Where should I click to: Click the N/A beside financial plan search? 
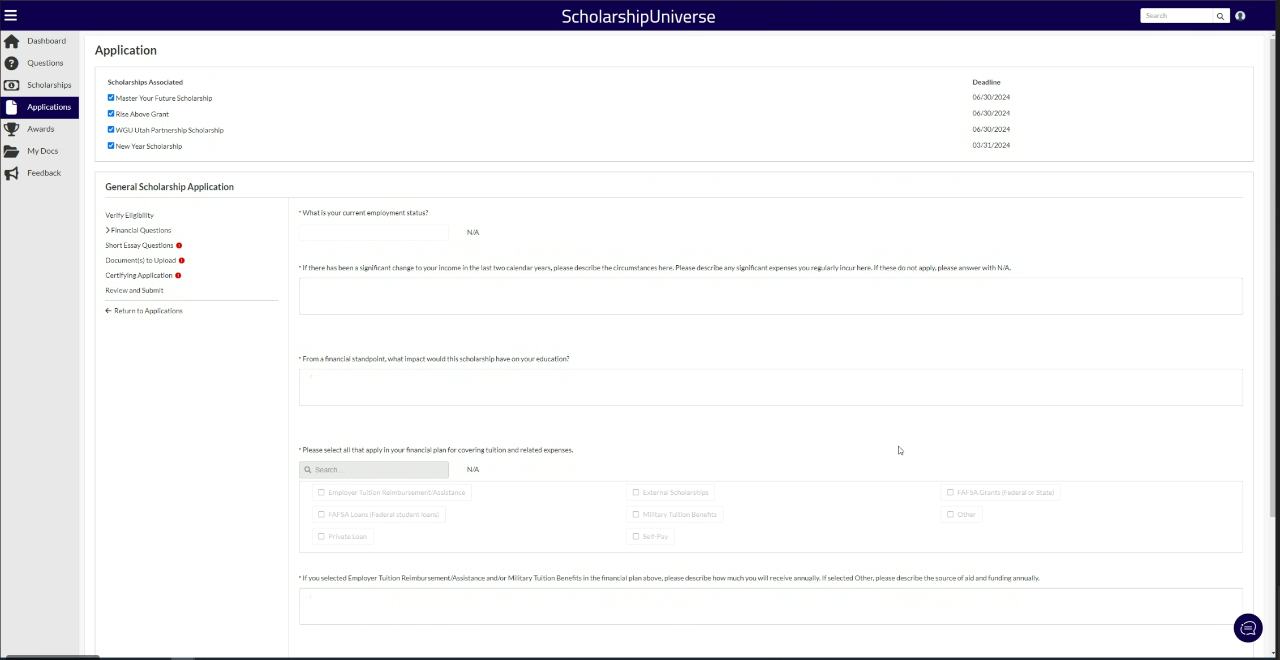coord(473,469)
